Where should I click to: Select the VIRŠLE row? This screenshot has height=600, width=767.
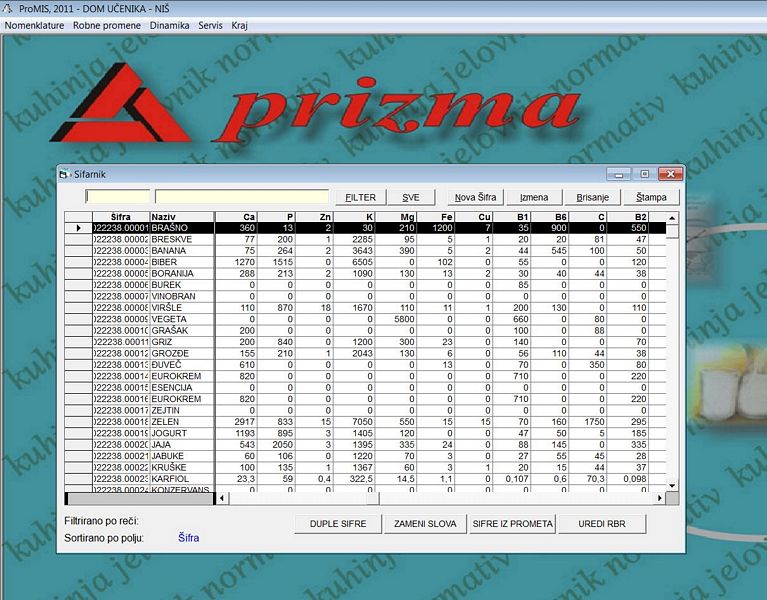[365, 308]
